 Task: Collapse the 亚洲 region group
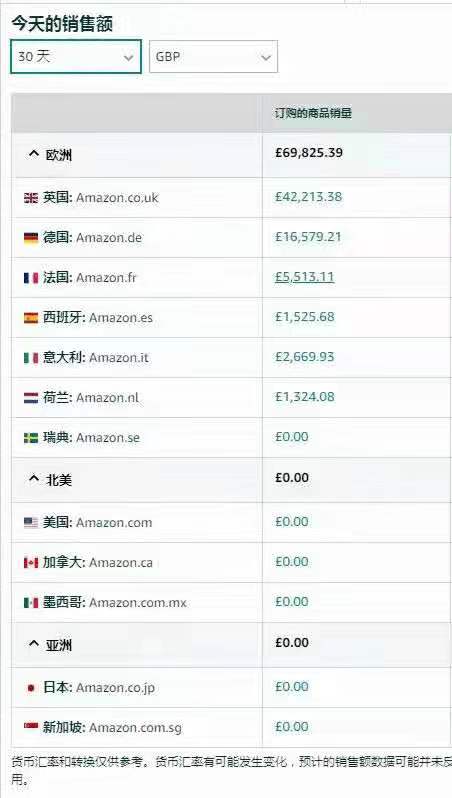[x=34, y=645]
